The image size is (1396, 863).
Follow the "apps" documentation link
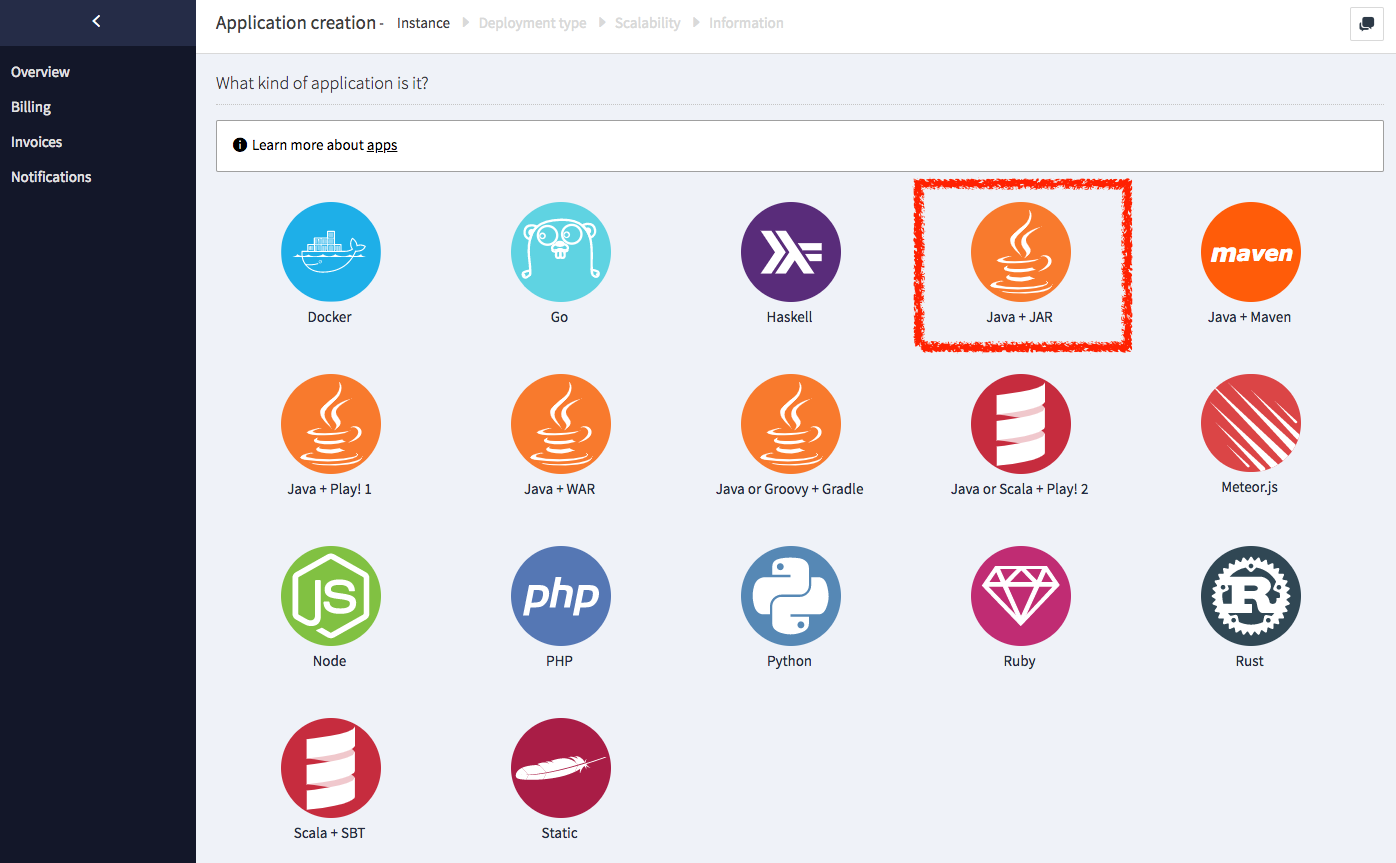tap(382, 145)
